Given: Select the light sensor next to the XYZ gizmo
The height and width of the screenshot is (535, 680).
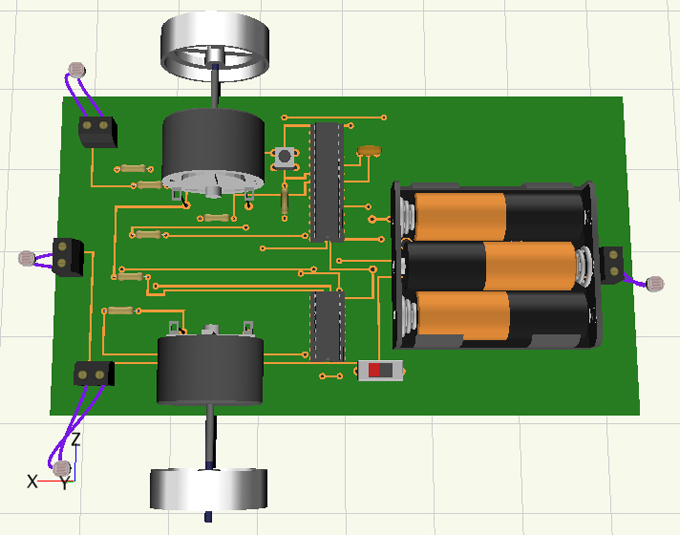Looking at the screenshot, I should coord(61,469).
